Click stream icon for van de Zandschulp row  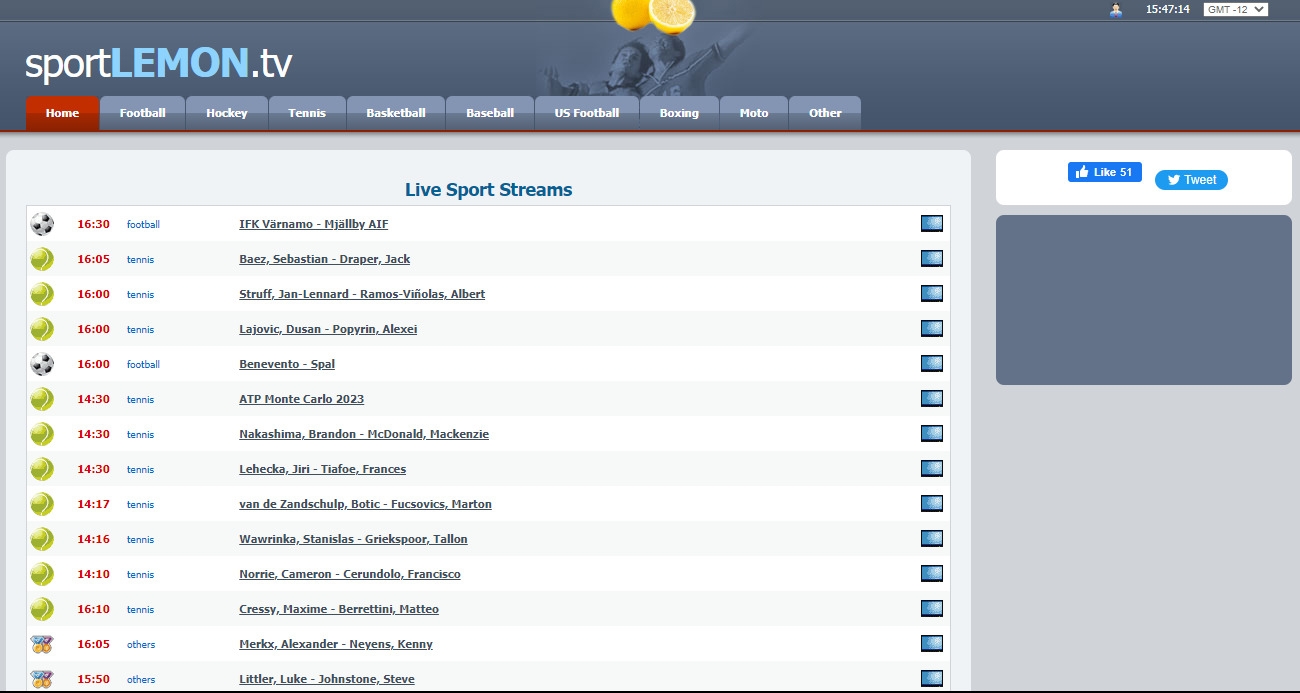(x=931, y=503)
